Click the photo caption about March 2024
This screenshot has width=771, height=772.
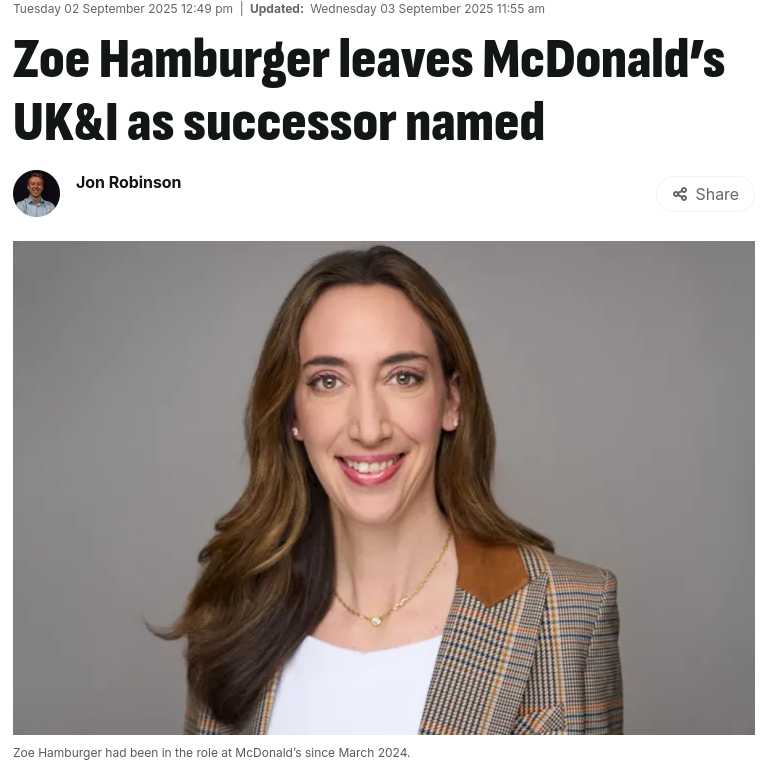tap(211, 753)
